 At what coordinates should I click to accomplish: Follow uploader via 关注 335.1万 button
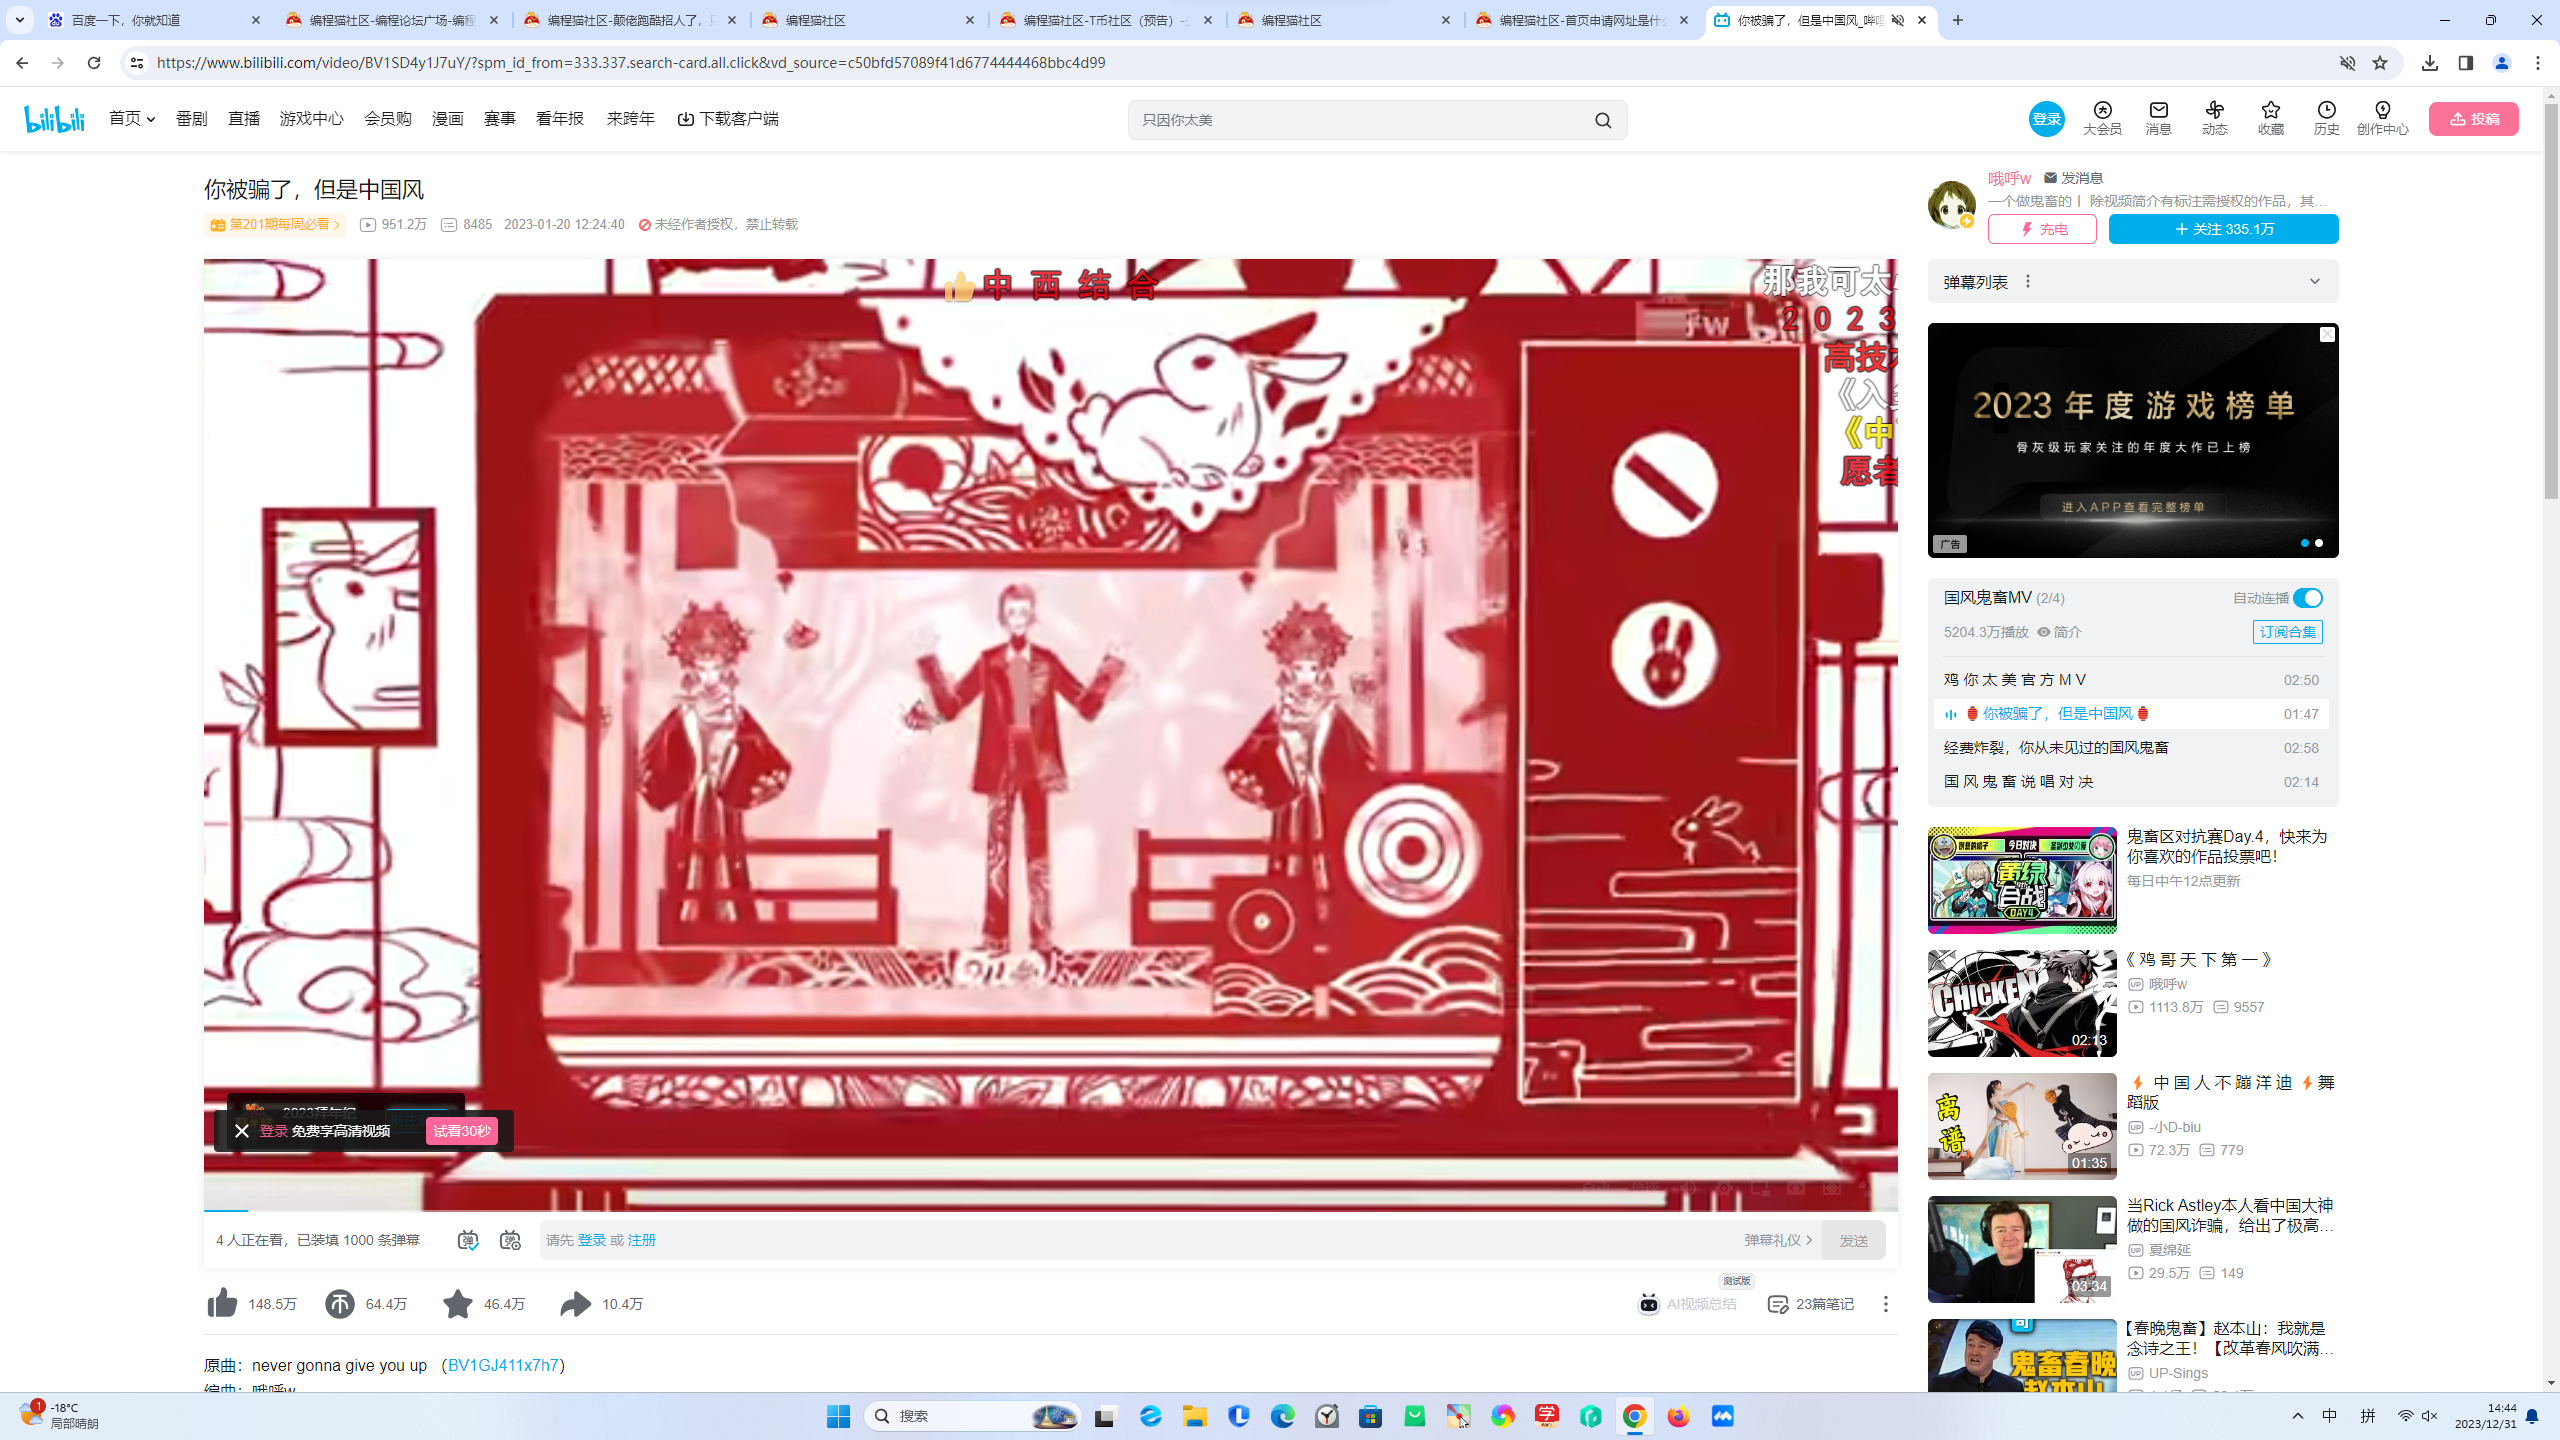click(x=2224, y=229)
